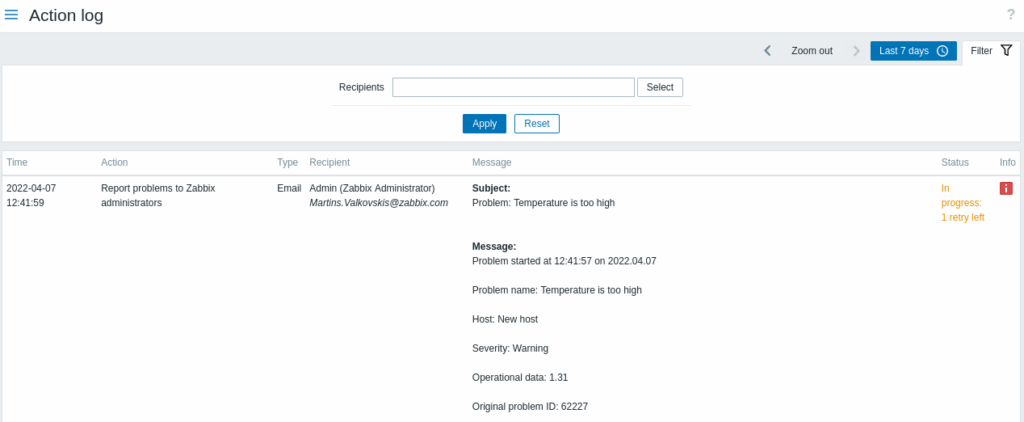Open the hamburger sidebar menu
Viewport: 1024px width, 422px height.
pos(12,15)
